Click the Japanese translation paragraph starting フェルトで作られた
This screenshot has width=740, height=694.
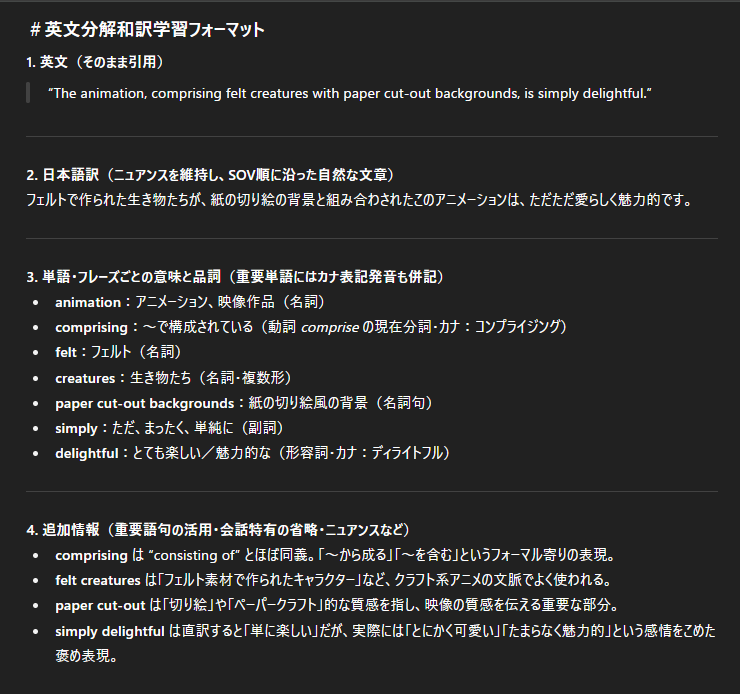359,199
